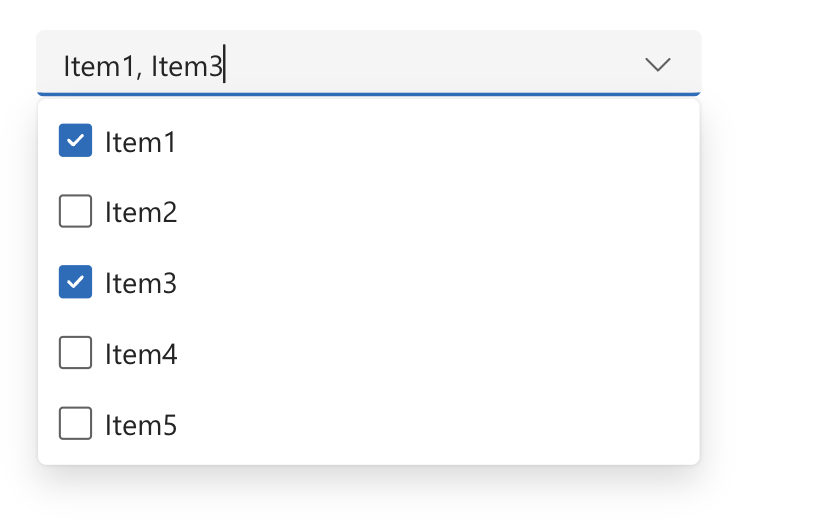816x528 pixels.
Task: Place cursor after Item3 text in field
Action: [x=224, y=67]
